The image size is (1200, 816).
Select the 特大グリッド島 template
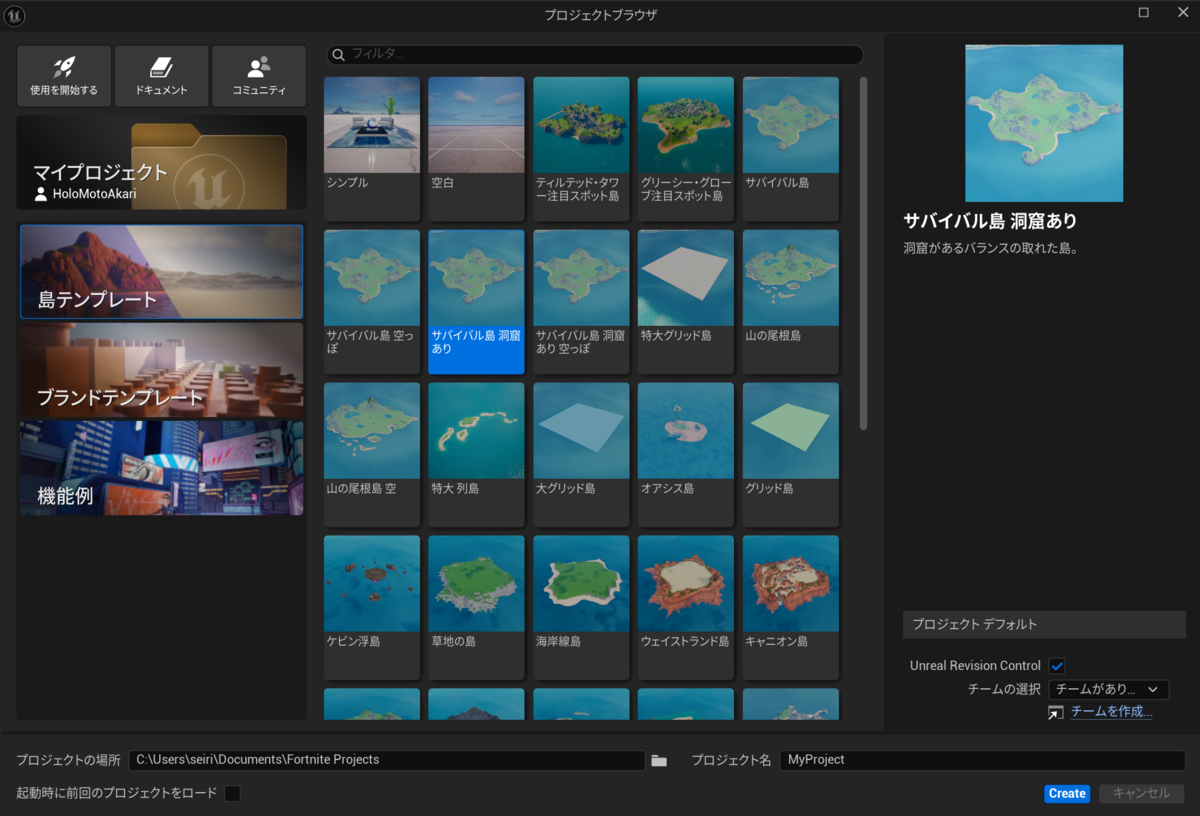click(x=685, y=302)
